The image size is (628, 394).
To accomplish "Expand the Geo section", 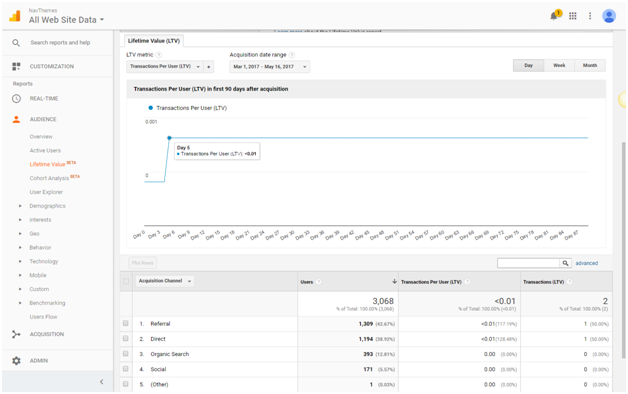I will (x=20, y=233).
